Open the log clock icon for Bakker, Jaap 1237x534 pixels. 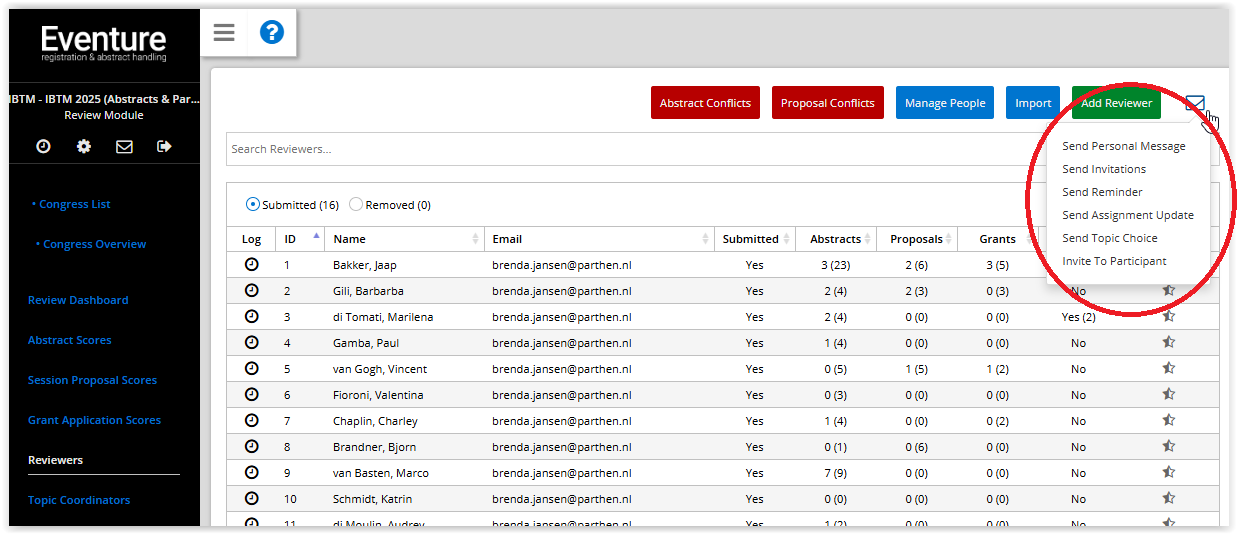coord(251,265)
